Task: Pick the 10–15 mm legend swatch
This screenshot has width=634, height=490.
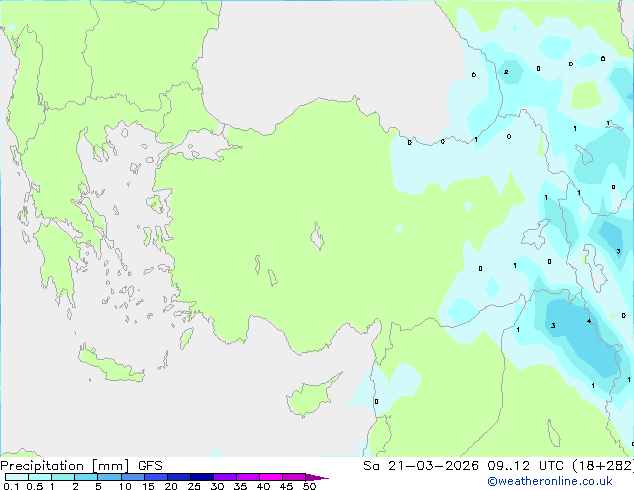Action: (x=132, y=477)
